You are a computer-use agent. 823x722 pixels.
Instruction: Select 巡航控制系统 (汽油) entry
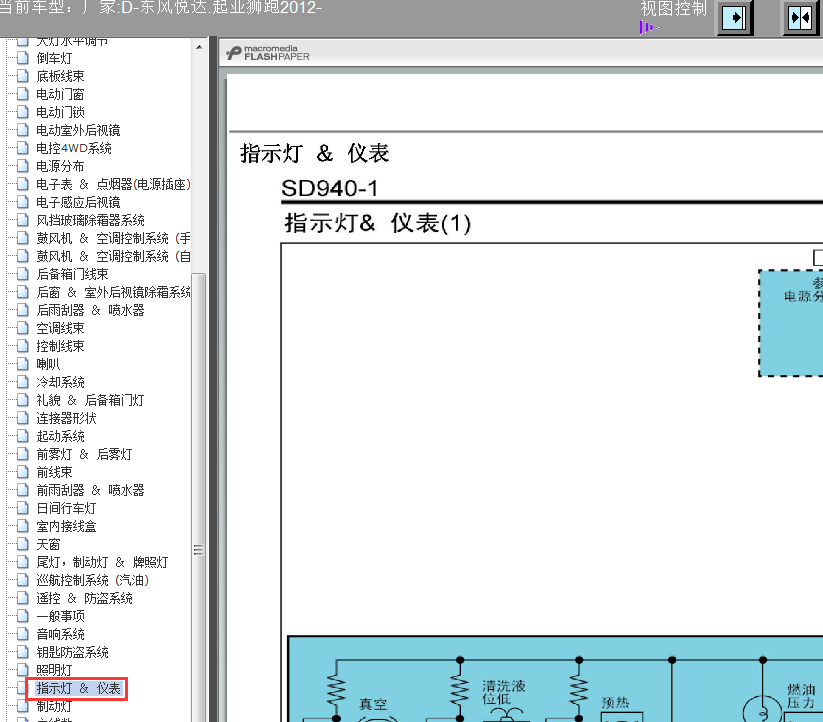(92, 580)
